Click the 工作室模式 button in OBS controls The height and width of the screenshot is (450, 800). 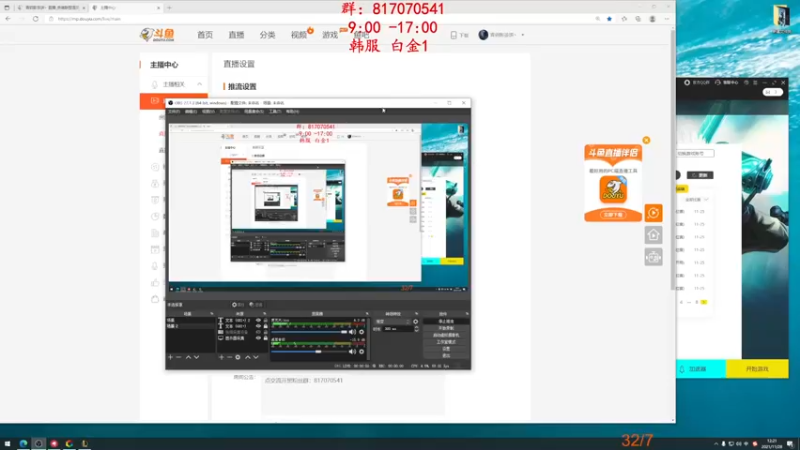[446, 342]
